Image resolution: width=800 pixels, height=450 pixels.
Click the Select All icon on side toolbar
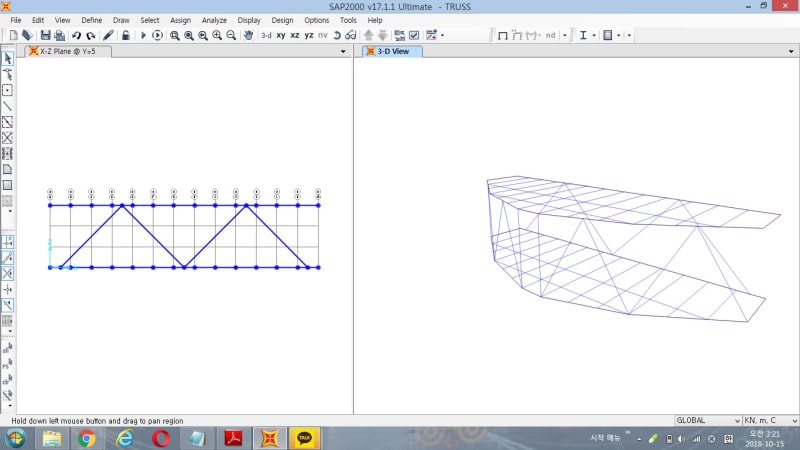(8, 348)
